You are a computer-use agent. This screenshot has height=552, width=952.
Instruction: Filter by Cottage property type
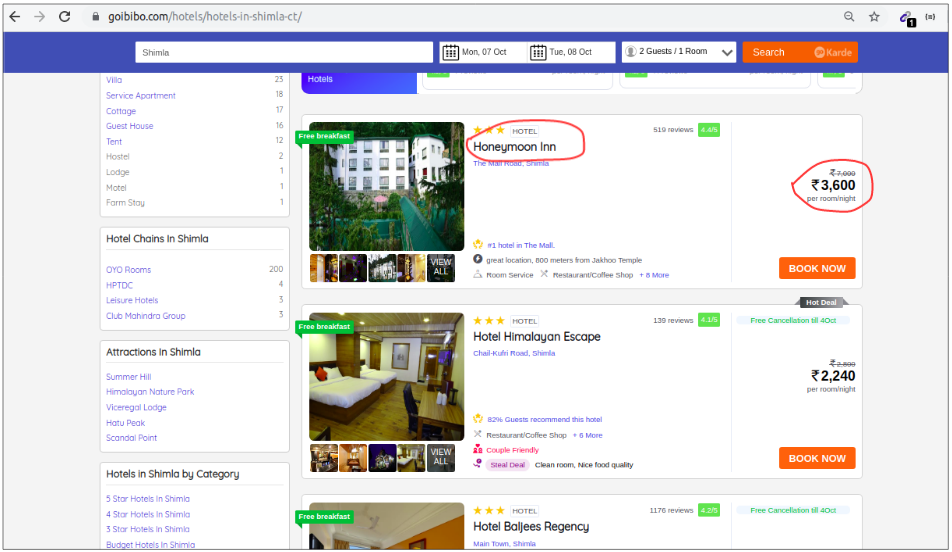coord(121,111)
